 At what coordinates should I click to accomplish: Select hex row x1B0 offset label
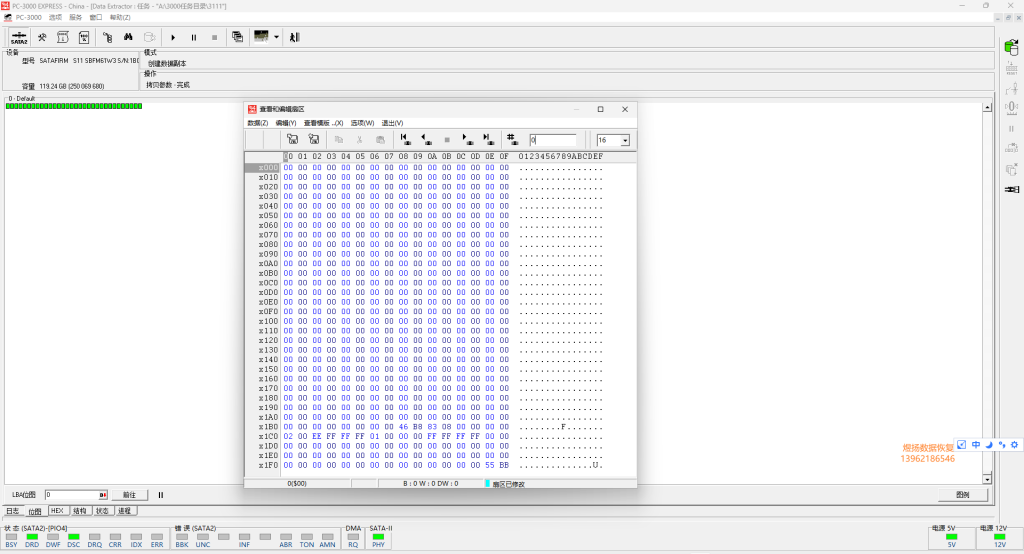click(268, 427)
